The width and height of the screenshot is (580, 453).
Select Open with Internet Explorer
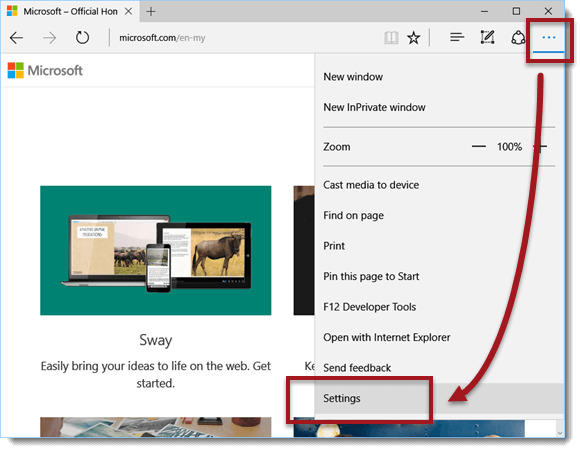coord(439,337)
